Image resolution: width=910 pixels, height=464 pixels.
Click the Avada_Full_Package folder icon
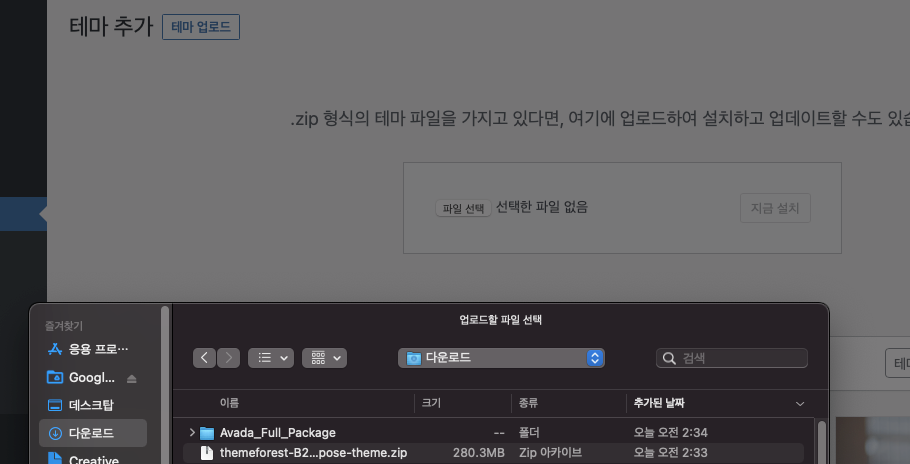pos(207,433)
